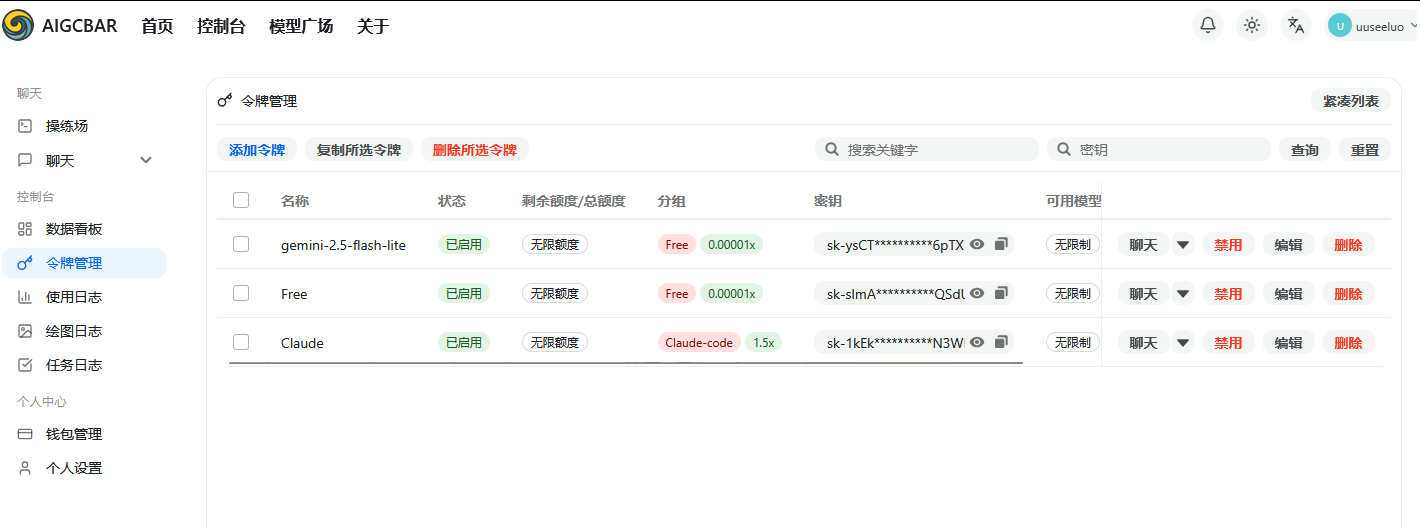Click the search magnifier in 搜索关键字 field
This screenshot has height=528, width=1420.
tap(832, 150)
